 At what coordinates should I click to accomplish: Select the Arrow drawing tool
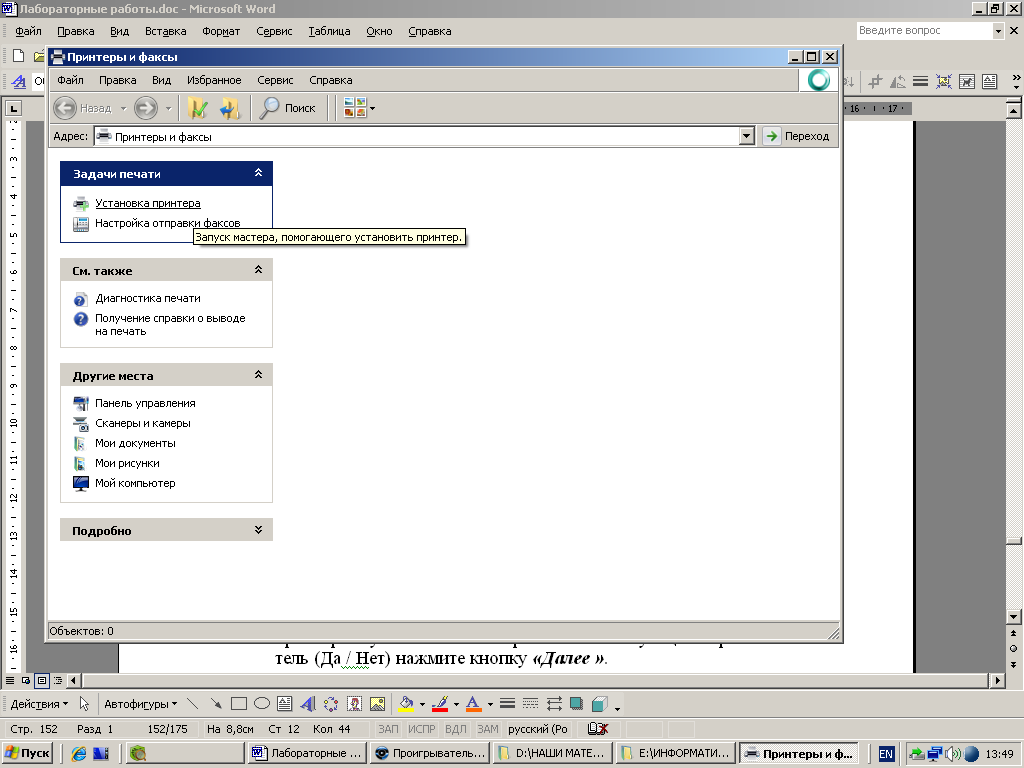[x=216, y=704]
